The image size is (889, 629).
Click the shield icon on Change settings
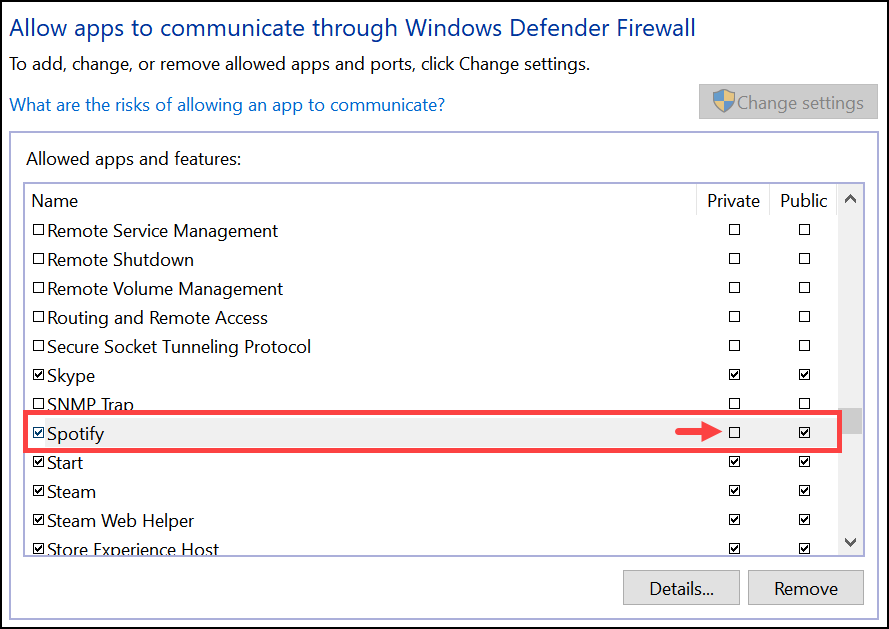721,100
